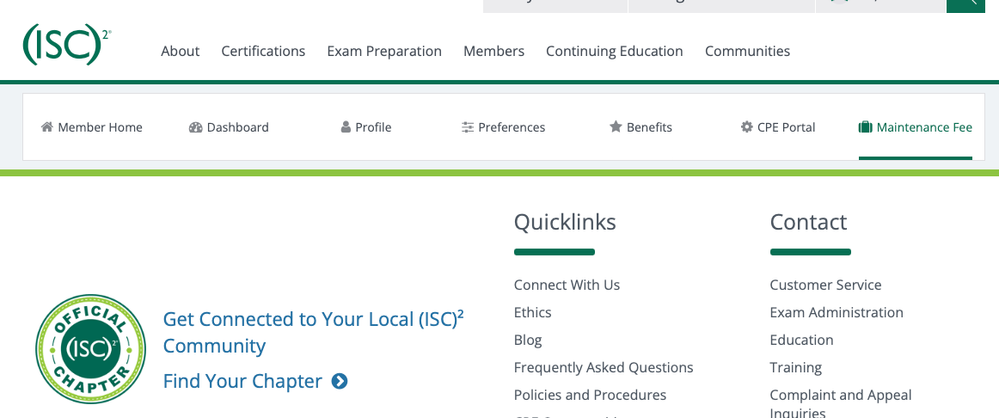
Task: Click the house icon beside Member Home
Action: [x=47, y=127]
